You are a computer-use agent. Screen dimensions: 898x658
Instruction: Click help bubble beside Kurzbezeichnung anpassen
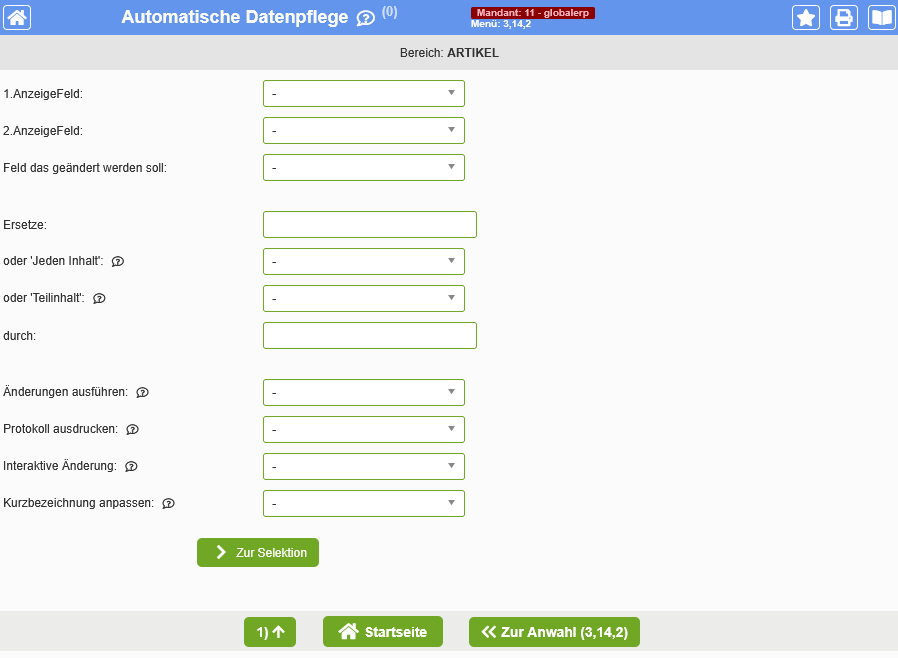168,503
